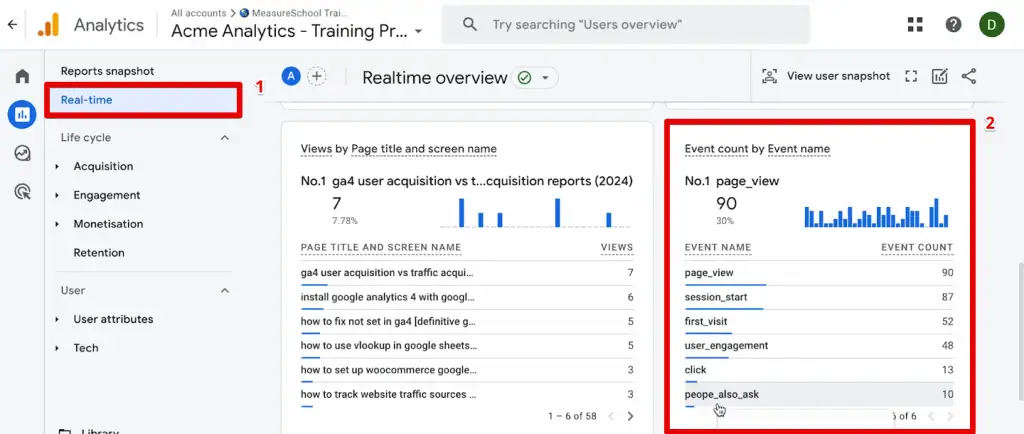
Task: Collapse the Life cycle section
Action: (225, 138)
